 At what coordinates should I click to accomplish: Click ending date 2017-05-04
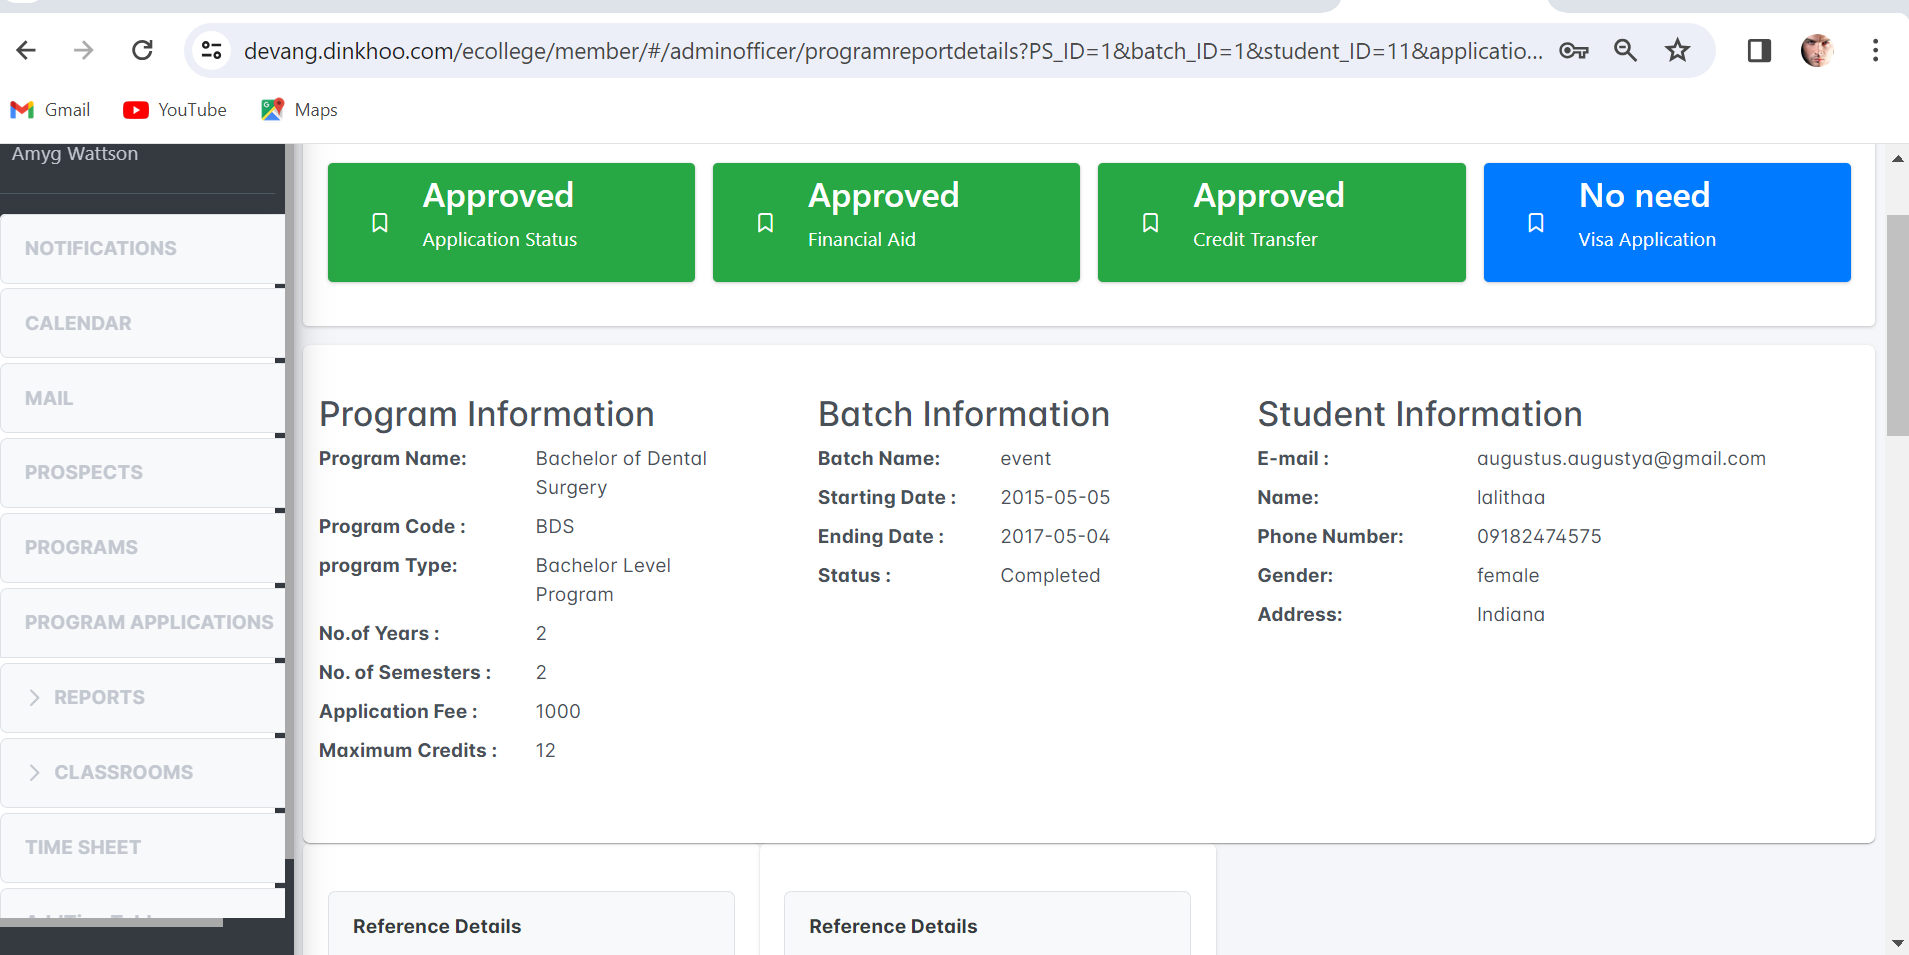click(x=1055, y=536)
